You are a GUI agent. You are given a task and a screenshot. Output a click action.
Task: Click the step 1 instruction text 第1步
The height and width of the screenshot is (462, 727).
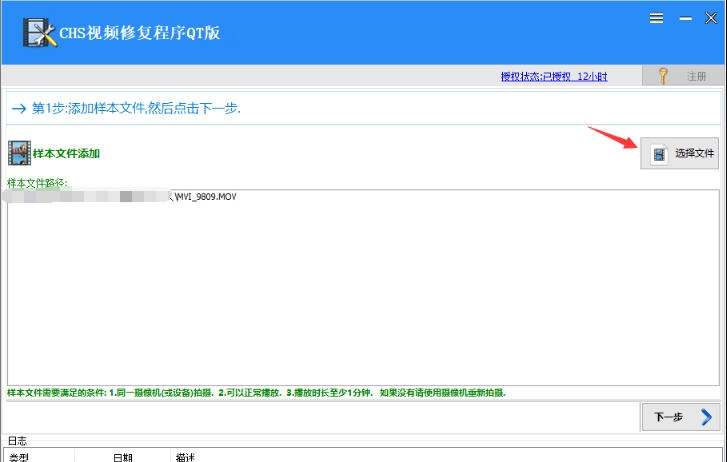[136, 109]
